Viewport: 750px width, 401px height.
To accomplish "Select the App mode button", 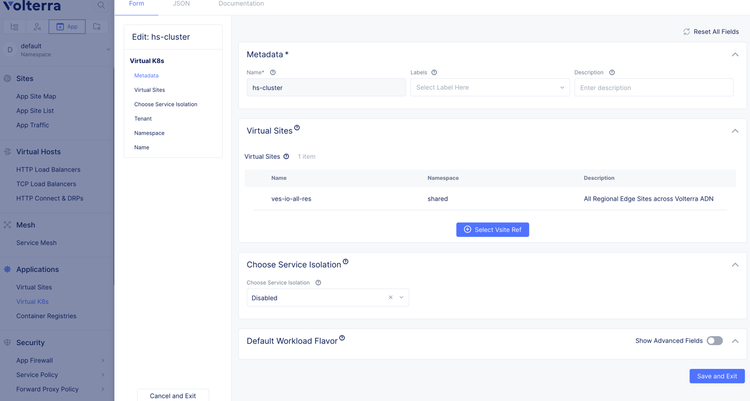I will [67, 27].
